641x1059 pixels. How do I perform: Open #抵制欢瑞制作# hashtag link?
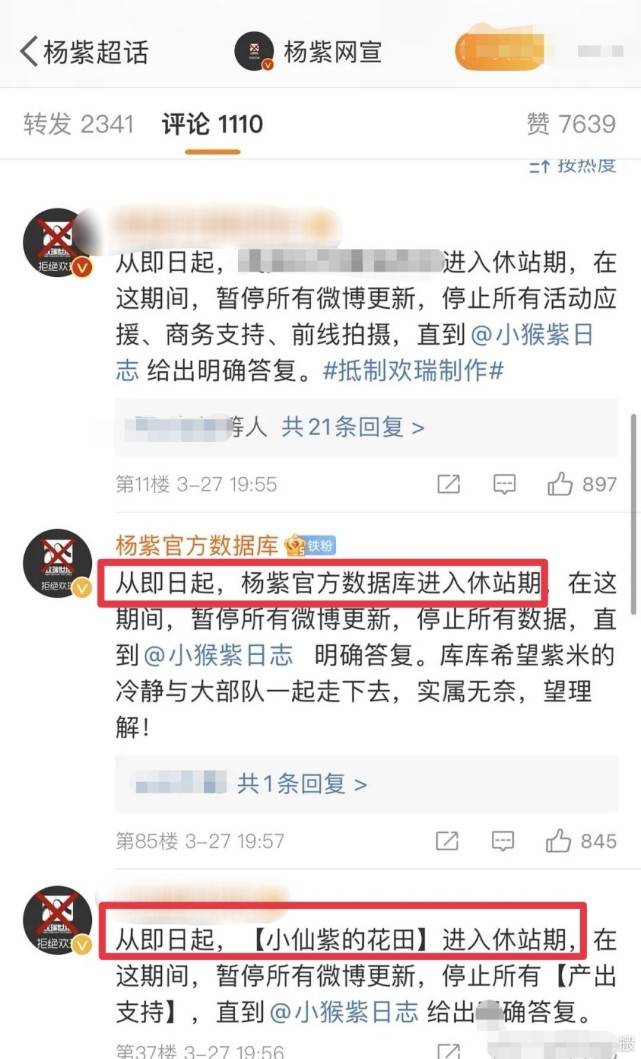pyautogui.click(x=413, y=370)
